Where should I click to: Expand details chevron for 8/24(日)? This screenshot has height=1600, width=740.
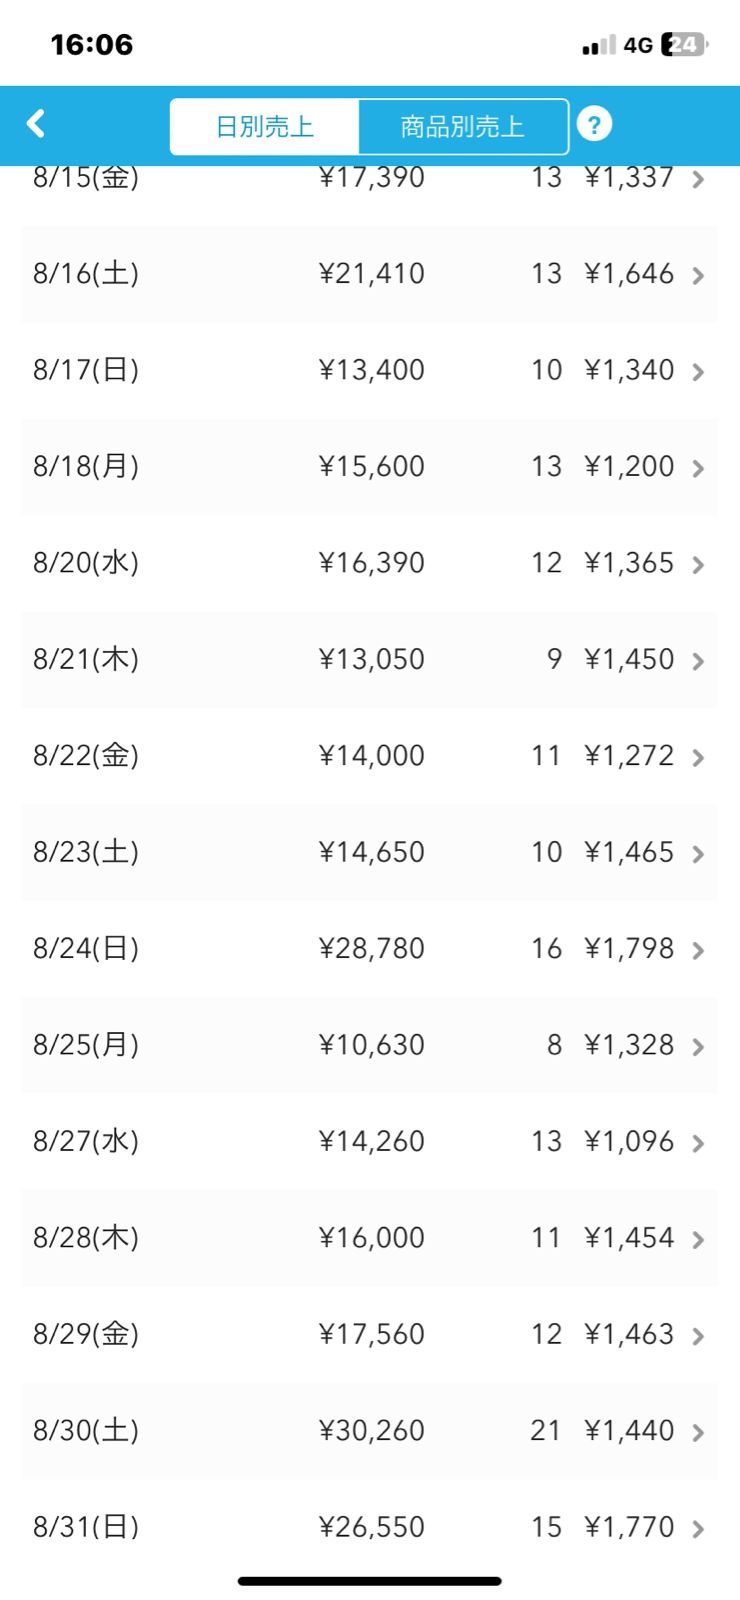pos(698,950)
